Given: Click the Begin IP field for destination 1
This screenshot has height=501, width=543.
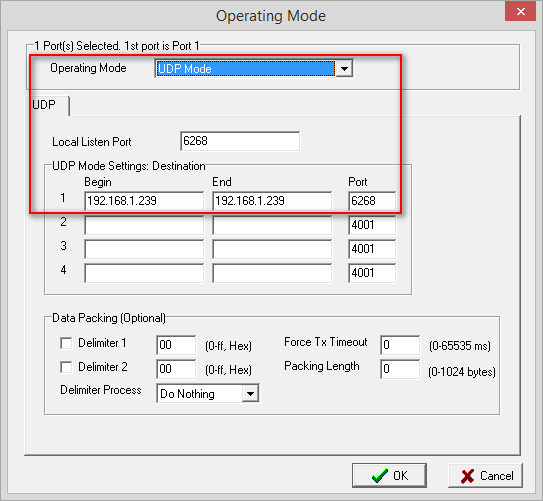Looking at the screenshot, I should (x=144, y=201).
